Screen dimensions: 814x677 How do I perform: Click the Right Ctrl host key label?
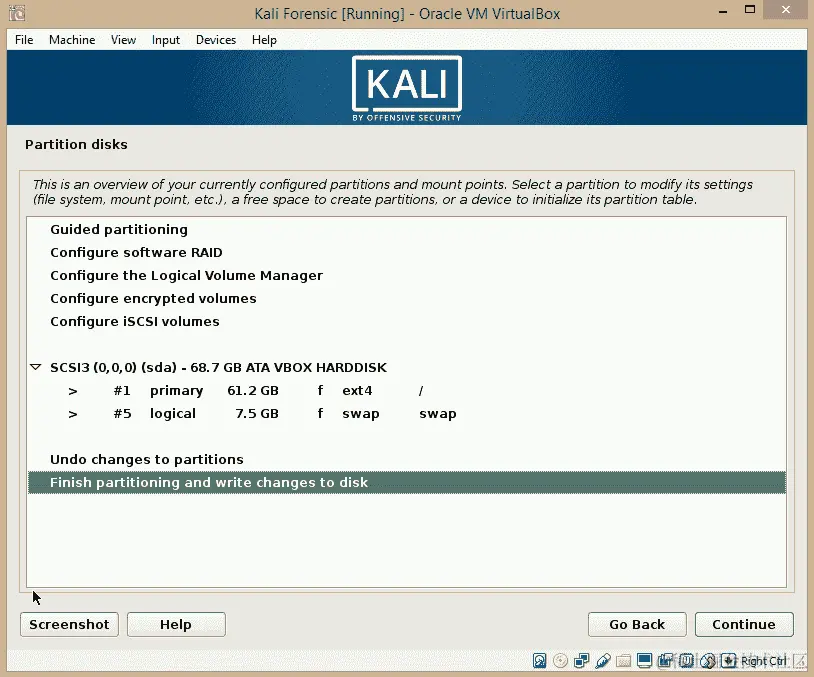click(x=763, y=661)
